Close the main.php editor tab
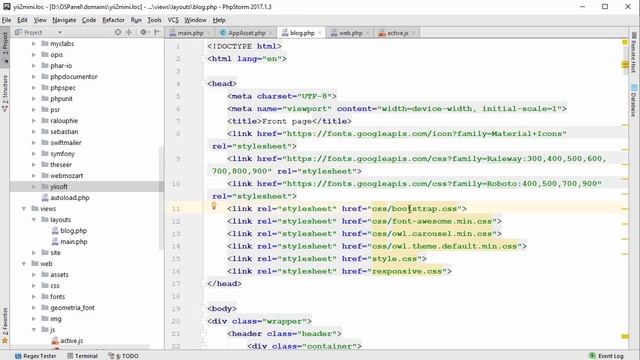The height and width of the screenshot is (360, 640). [x=209, y=33]
